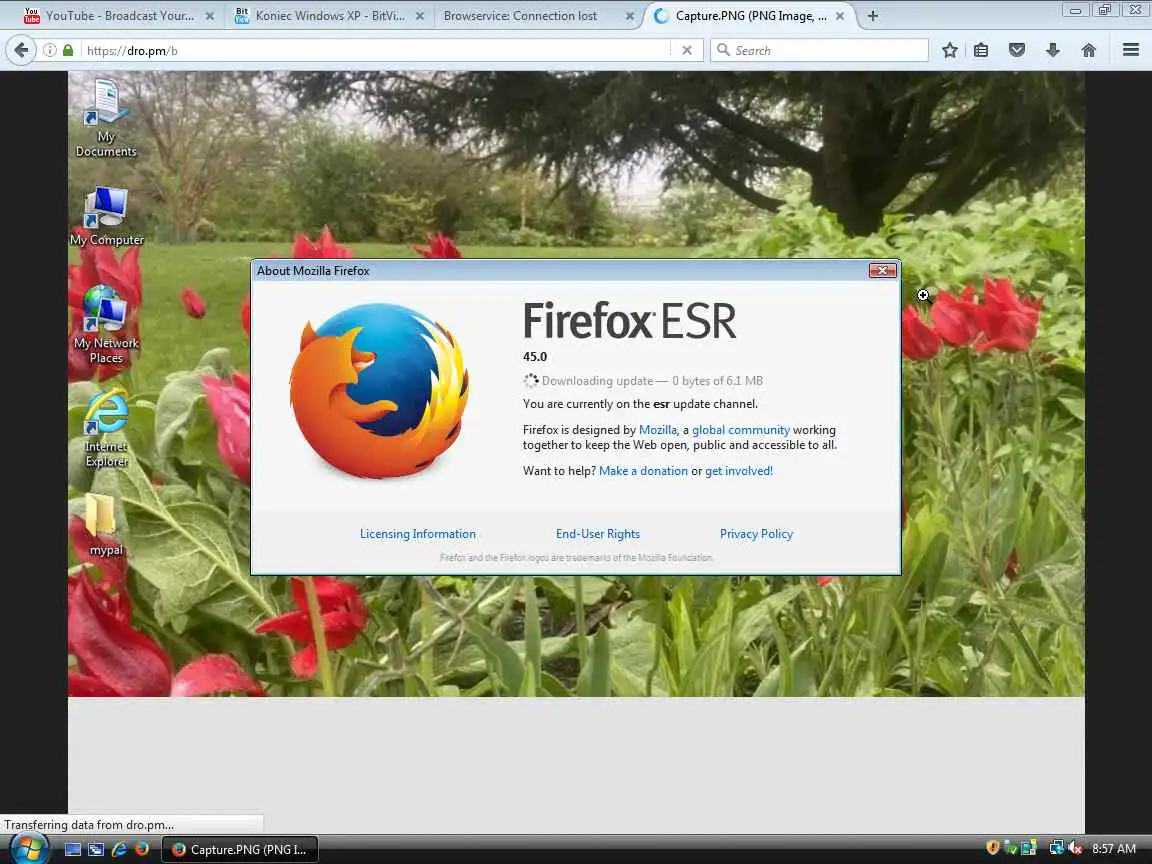This screenshot has height=864, width=1152.
Task: Click the security shield tray icon
Action: pos(993,848)
